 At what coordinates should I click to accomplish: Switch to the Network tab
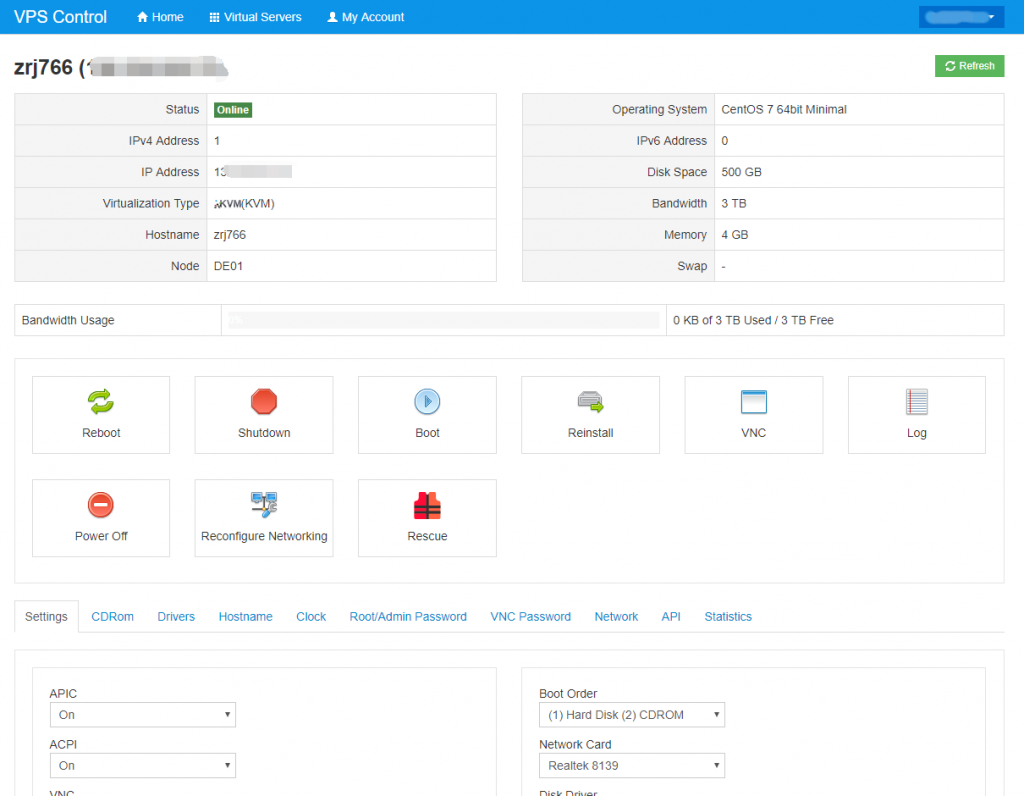(x=616, y=616)
